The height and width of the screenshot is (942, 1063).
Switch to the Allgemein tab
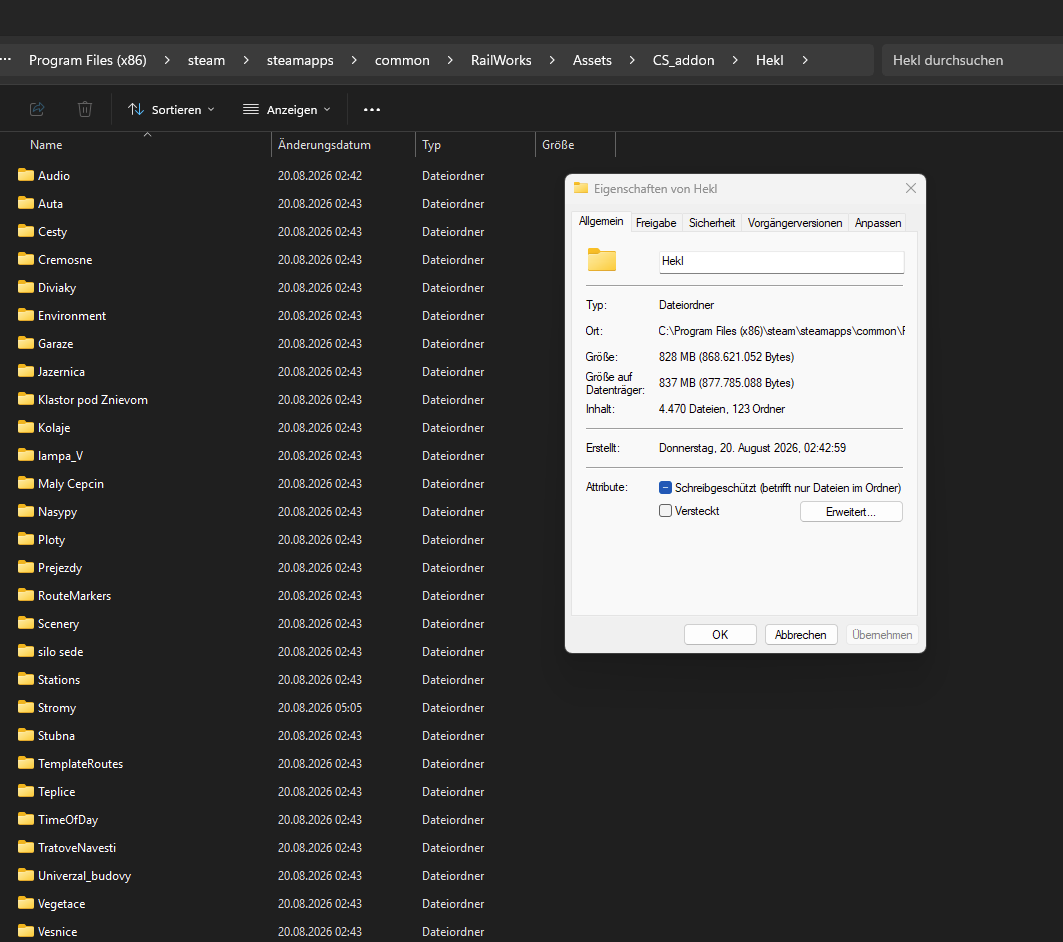pyautogui.click(x=601, y=222)
